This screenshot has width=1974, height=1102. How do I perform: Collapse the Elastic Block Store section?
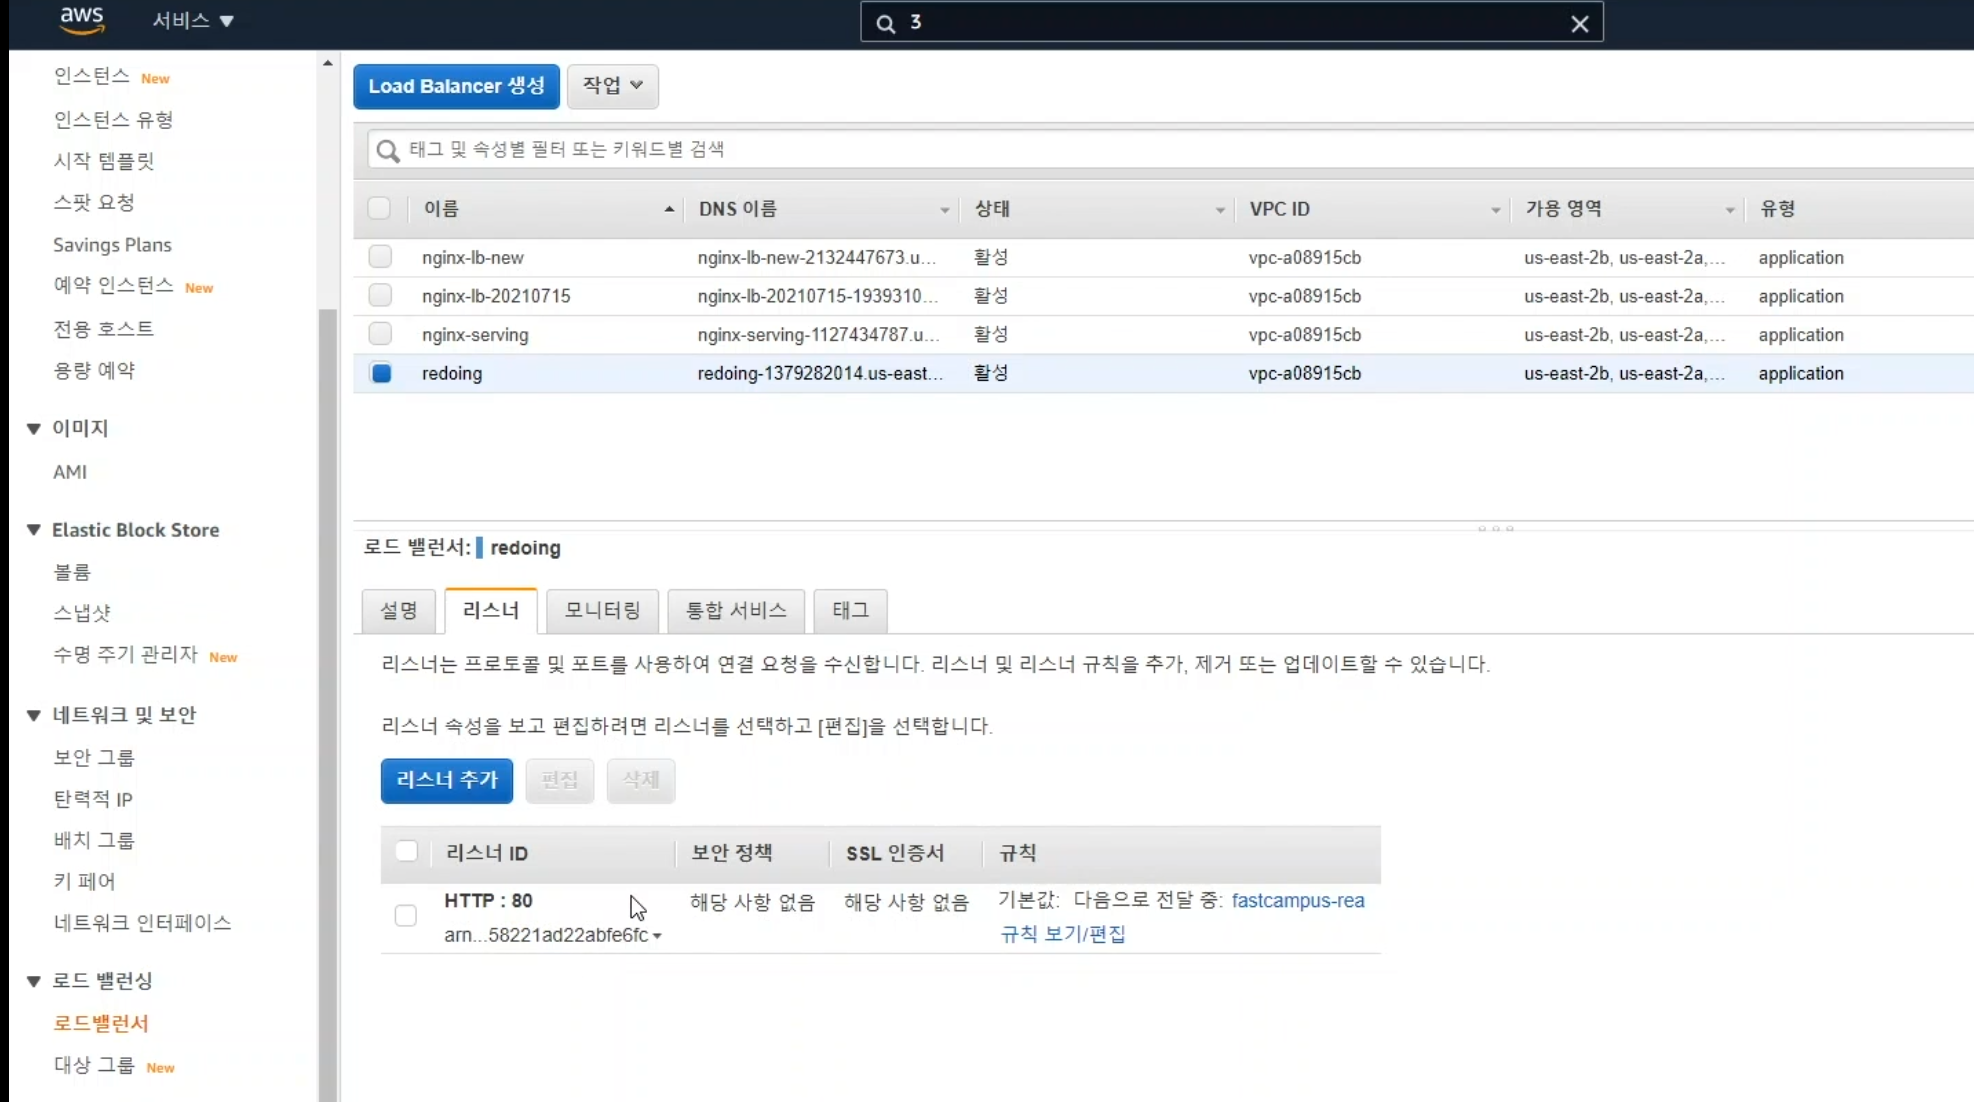tap(33, 530)
